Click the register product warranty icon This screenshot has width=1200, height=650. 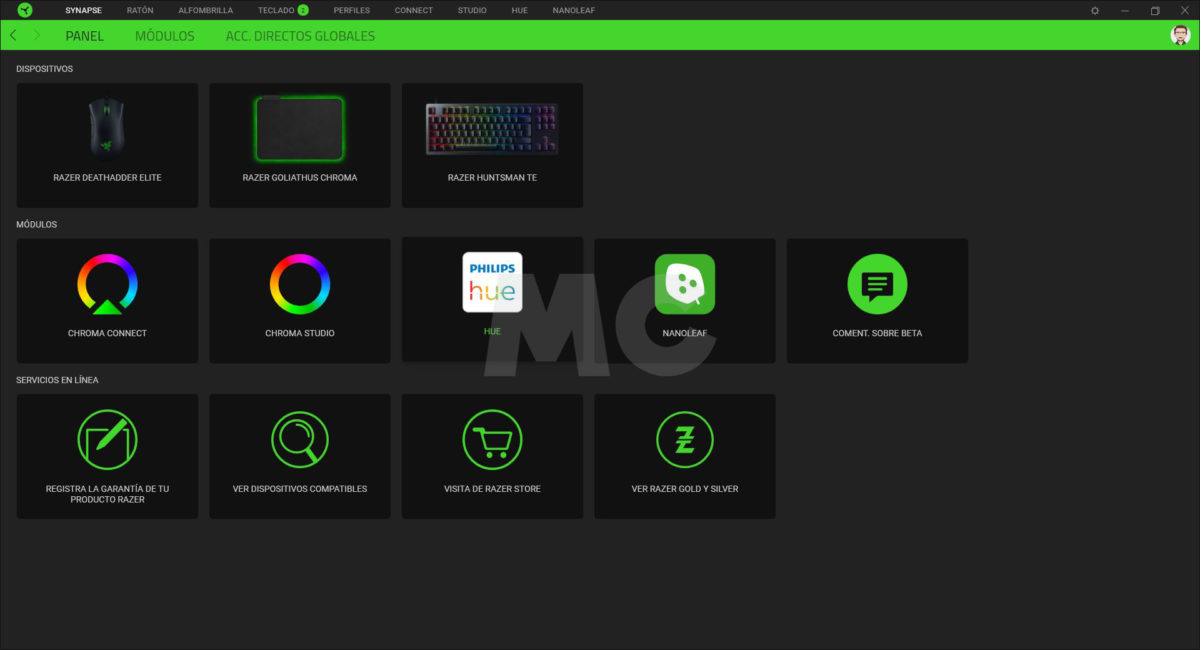(107, 440)
